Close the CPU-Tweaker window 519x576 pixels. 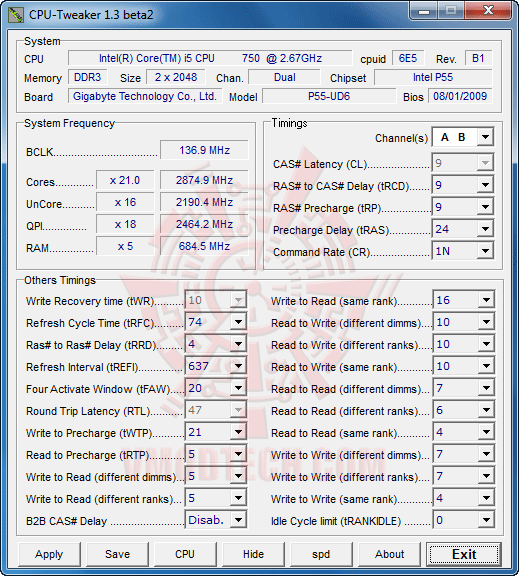coord(488,10)
